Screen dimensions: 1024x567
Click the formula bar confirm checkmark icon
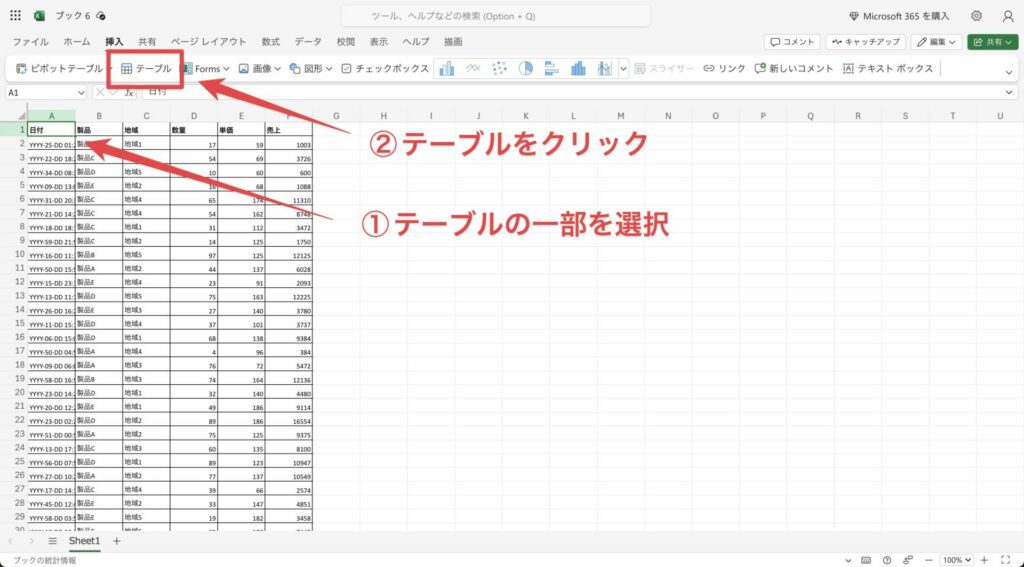click(x=114, y=93)
